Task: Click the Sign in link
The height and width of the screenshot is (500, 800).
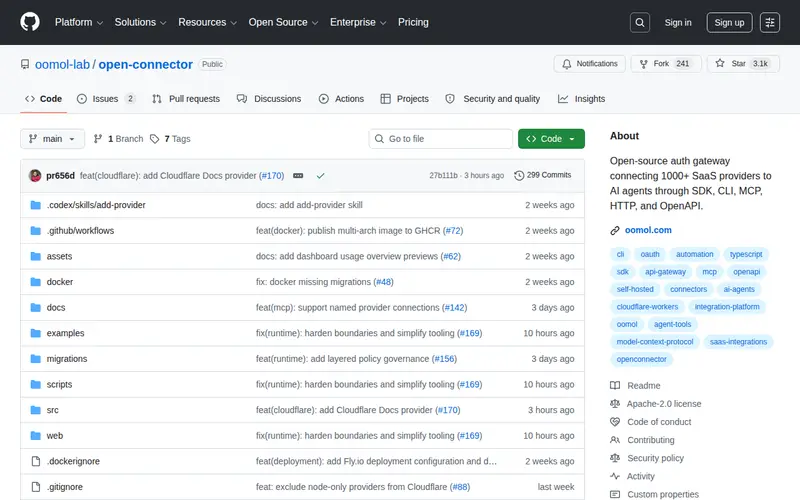Action: 678,22
